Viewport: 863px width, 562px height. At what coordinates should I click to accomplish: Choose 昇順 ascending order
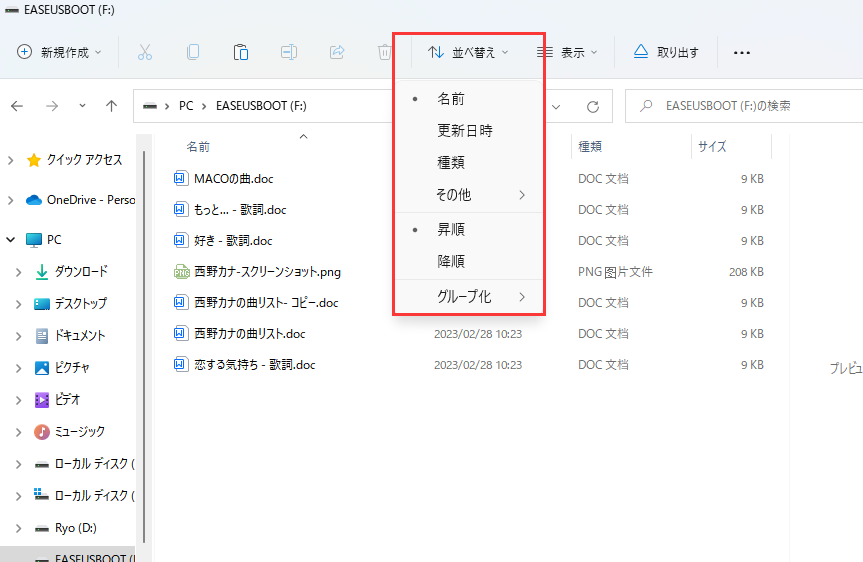469,230
